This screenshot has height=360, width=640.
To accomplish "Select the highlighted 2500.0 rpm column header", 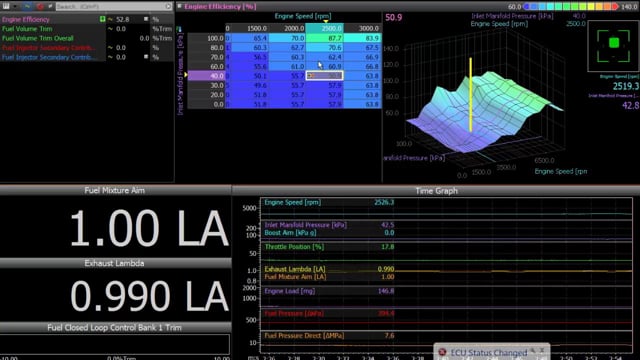I will pyautogui.click(x=324, y=28).
